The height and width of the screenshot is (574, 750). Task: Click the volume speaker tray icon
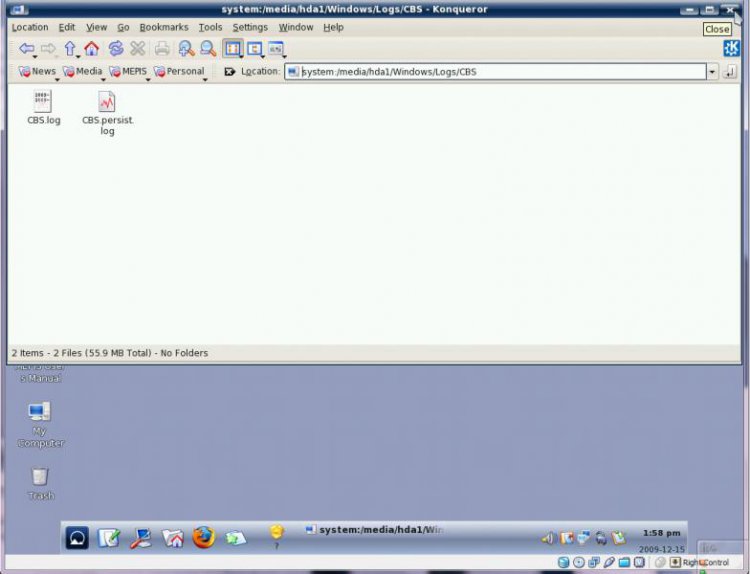548,539
